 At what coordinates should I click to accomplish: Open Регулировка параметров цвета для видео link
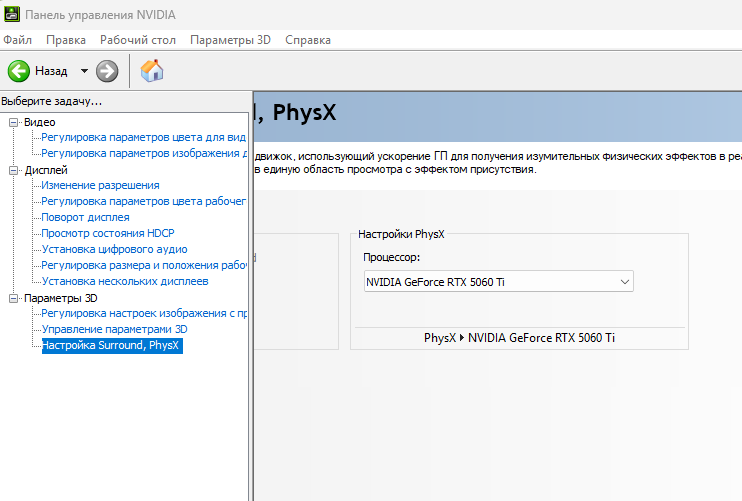click(143, 138)
